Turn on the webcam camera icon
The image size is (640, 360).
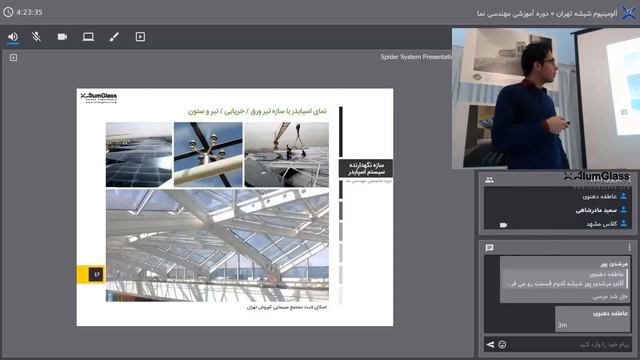tap(62, 37)
